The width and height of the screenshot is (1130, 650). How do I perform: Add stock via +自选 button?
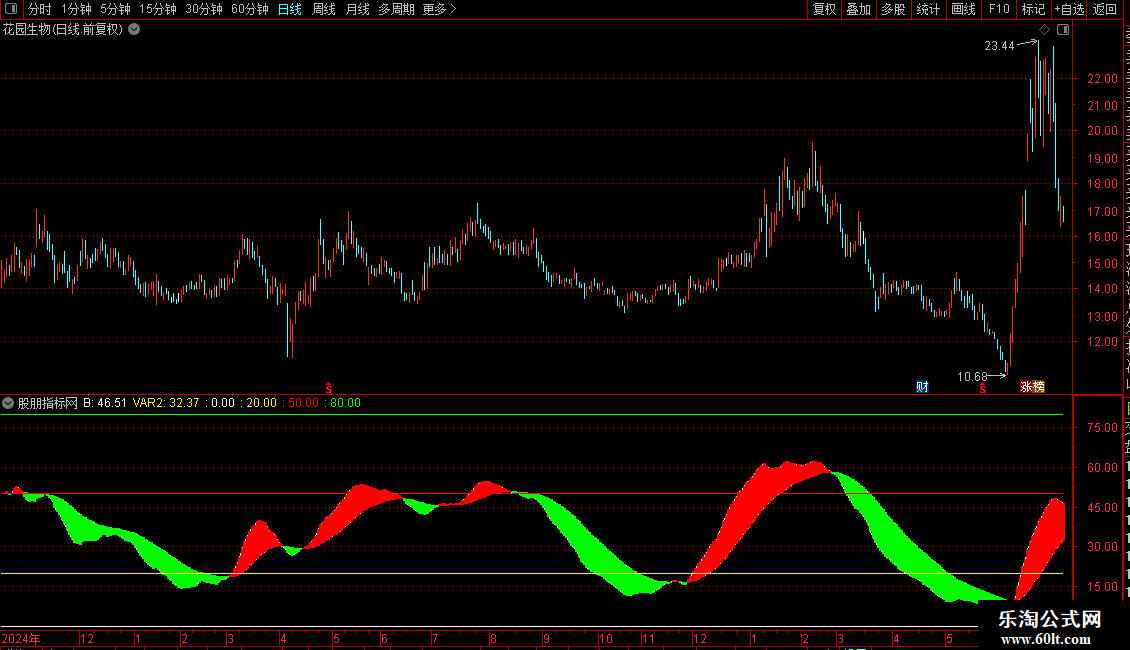click(1069, 9)
